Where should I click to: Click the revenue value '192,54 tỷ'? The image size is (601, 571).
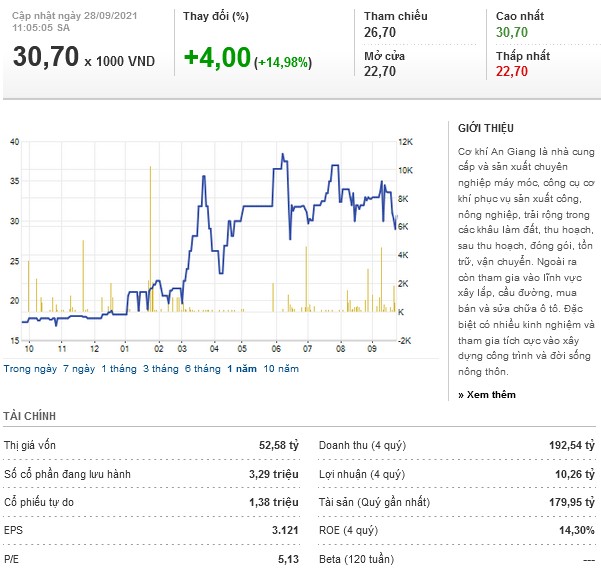point(572,445)
